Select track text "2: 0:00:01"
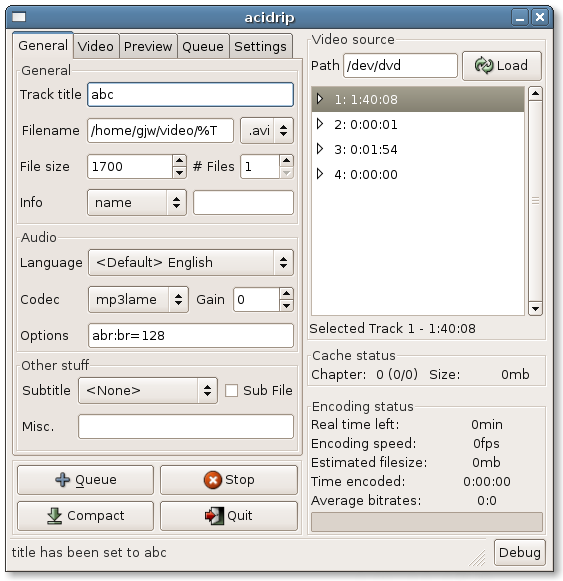Viewport: 563px width, 581px height. 366,124
